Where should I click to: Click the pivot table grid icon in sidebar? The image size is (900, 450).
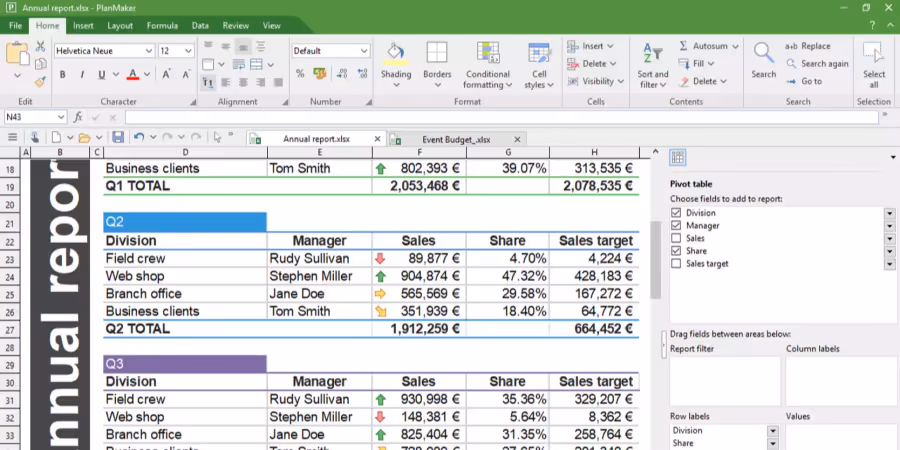coord(678,158)
